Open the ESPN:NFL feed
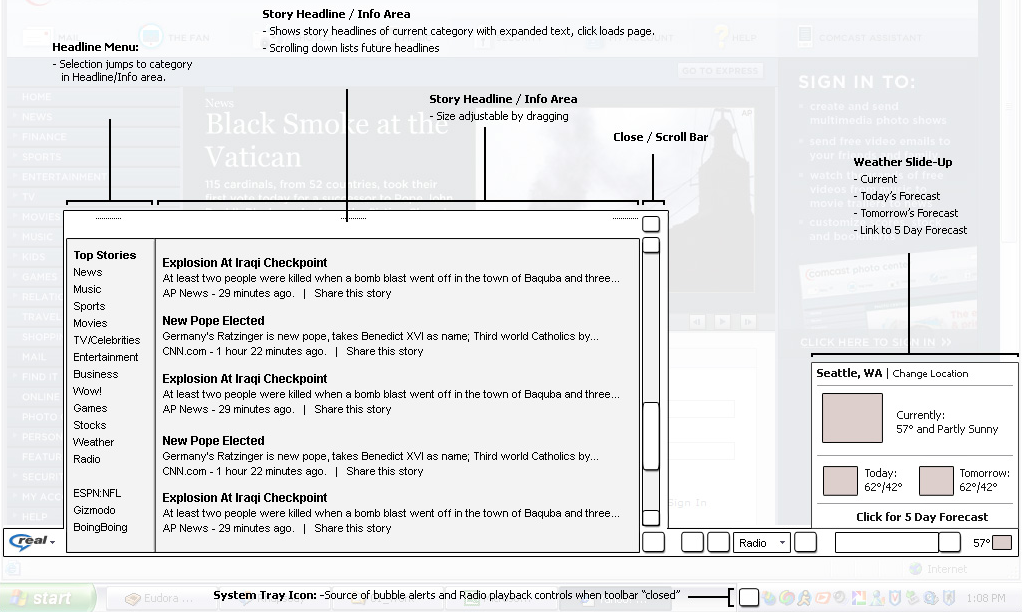This screenshot has width=1022, height=612. pos(97,493)
